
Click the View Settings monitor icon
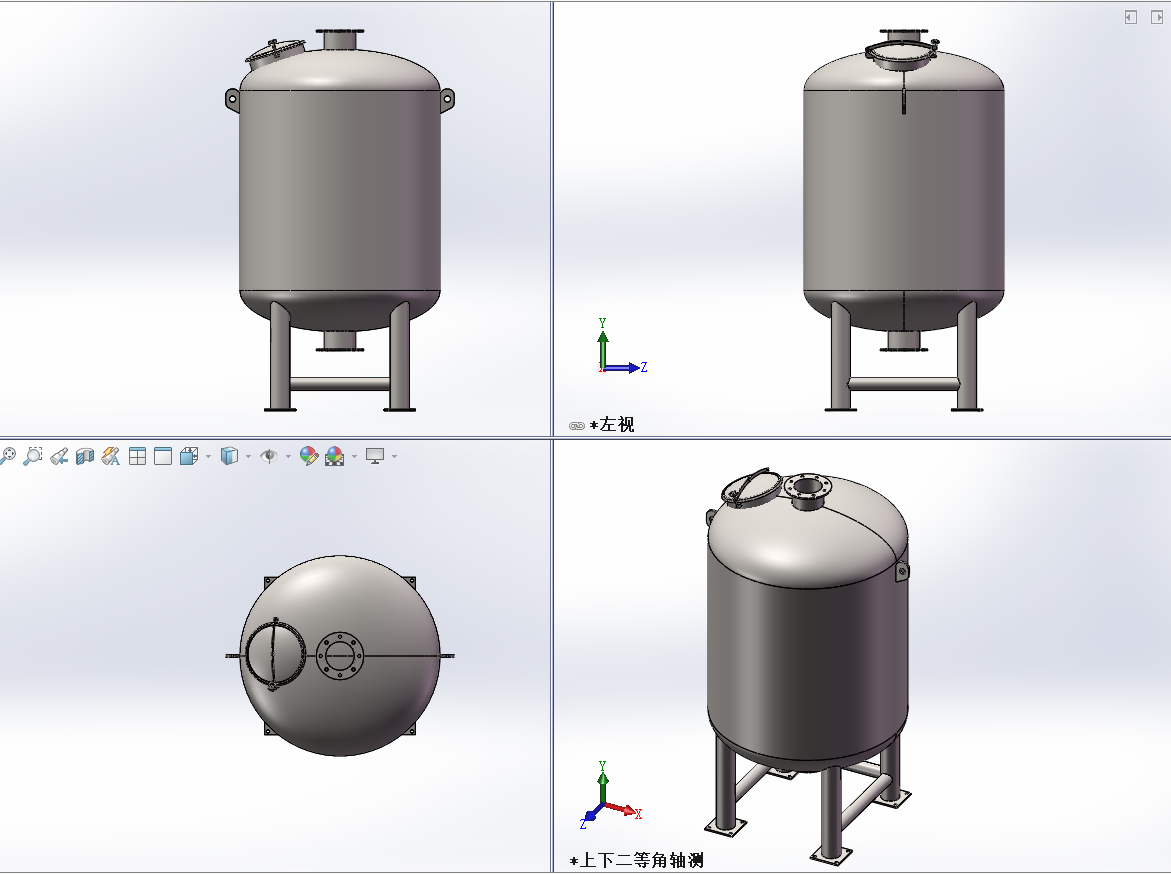click(x=375, y=456)
